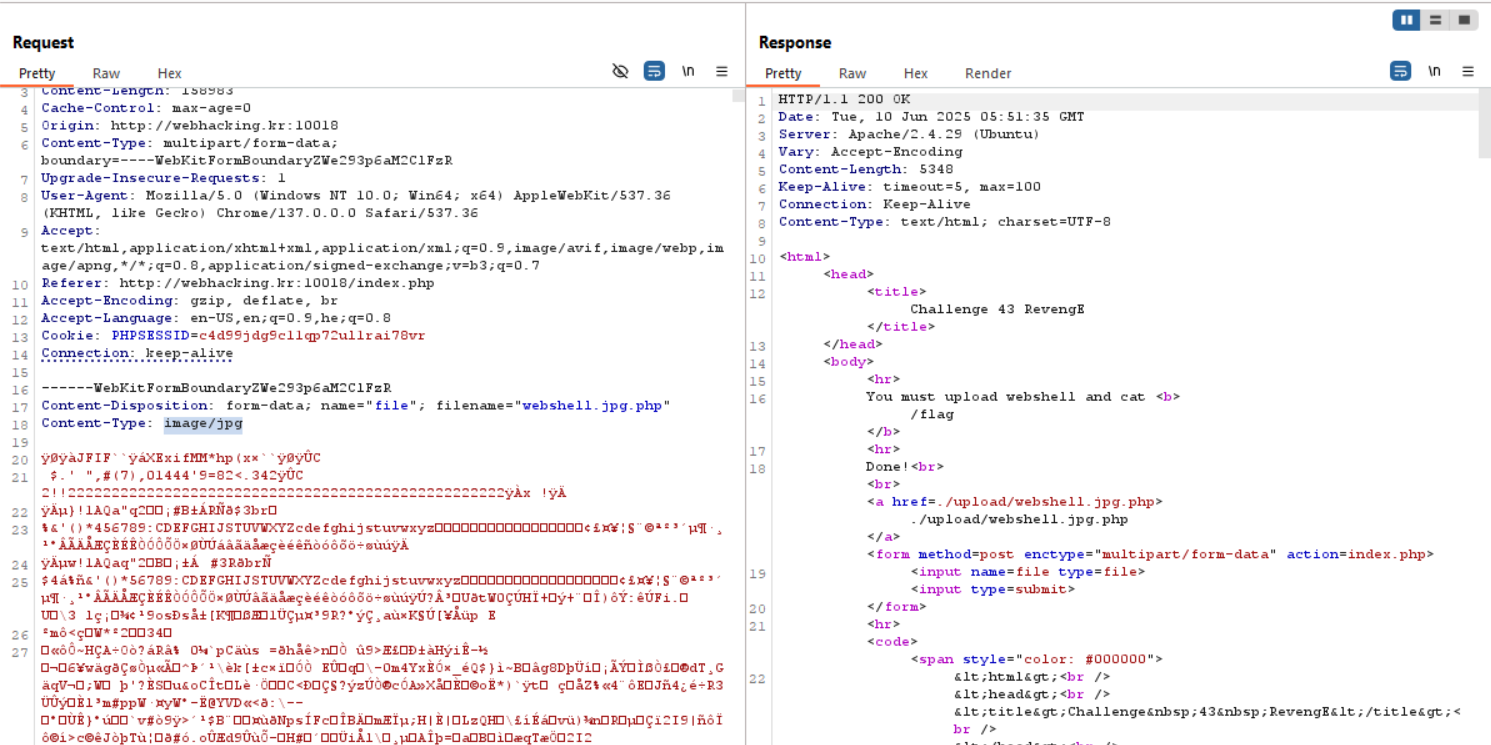1491x745 pixels.
Task: Click the JFIF binary data line 20
Action: click(181, 459)
